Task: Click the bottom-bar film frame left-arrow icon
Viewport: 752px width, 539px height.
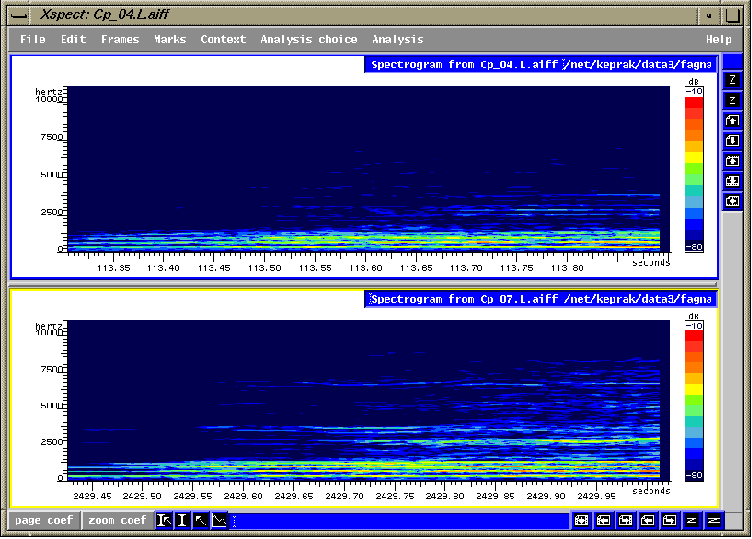Action: (603, 520)
